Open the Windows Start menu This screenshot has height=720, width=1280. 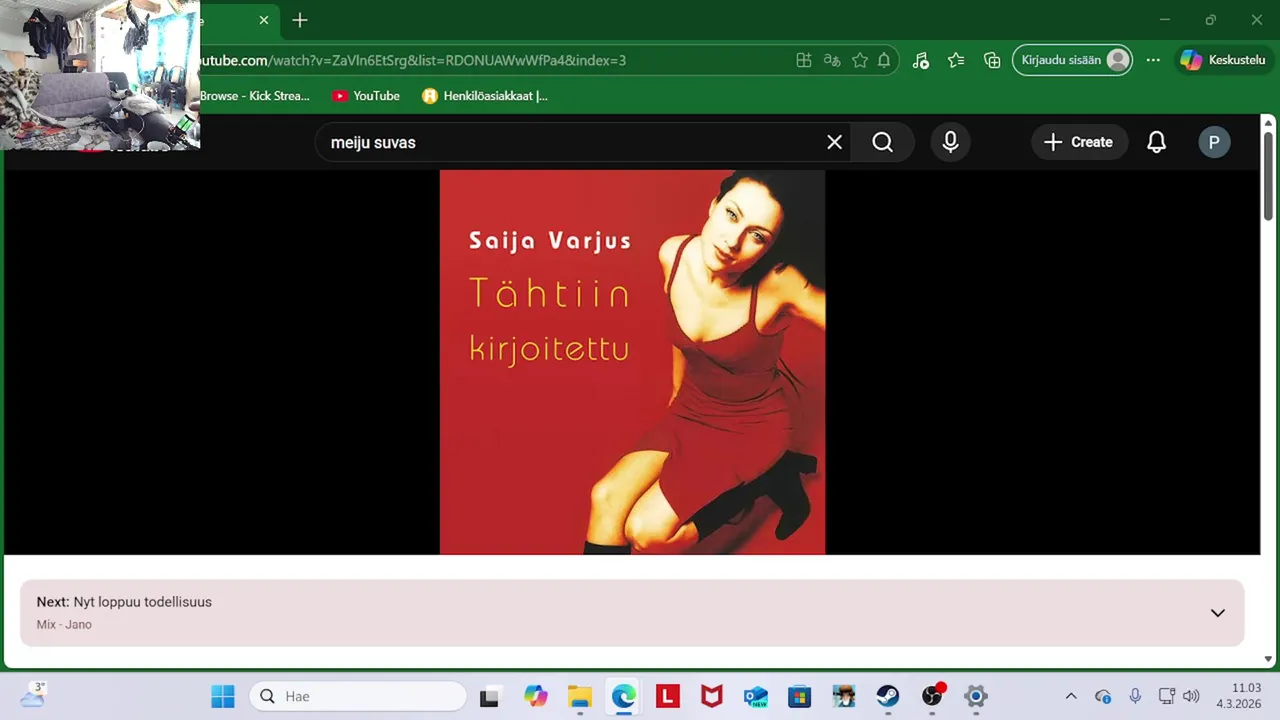(x=222, y=696)
